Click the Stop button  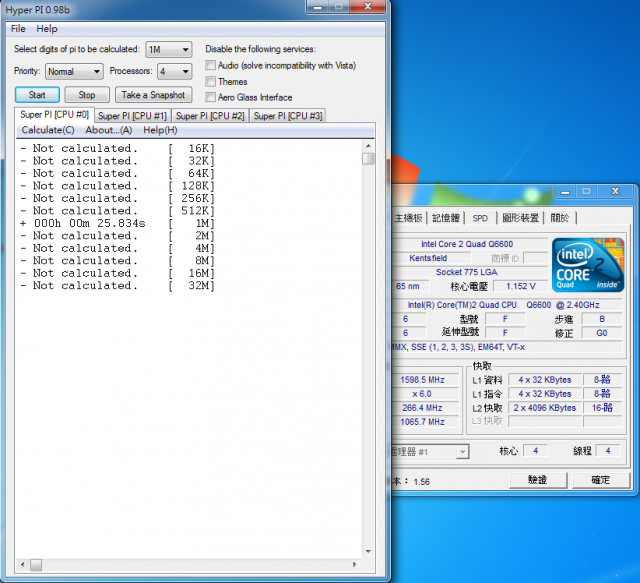point(87,95)
